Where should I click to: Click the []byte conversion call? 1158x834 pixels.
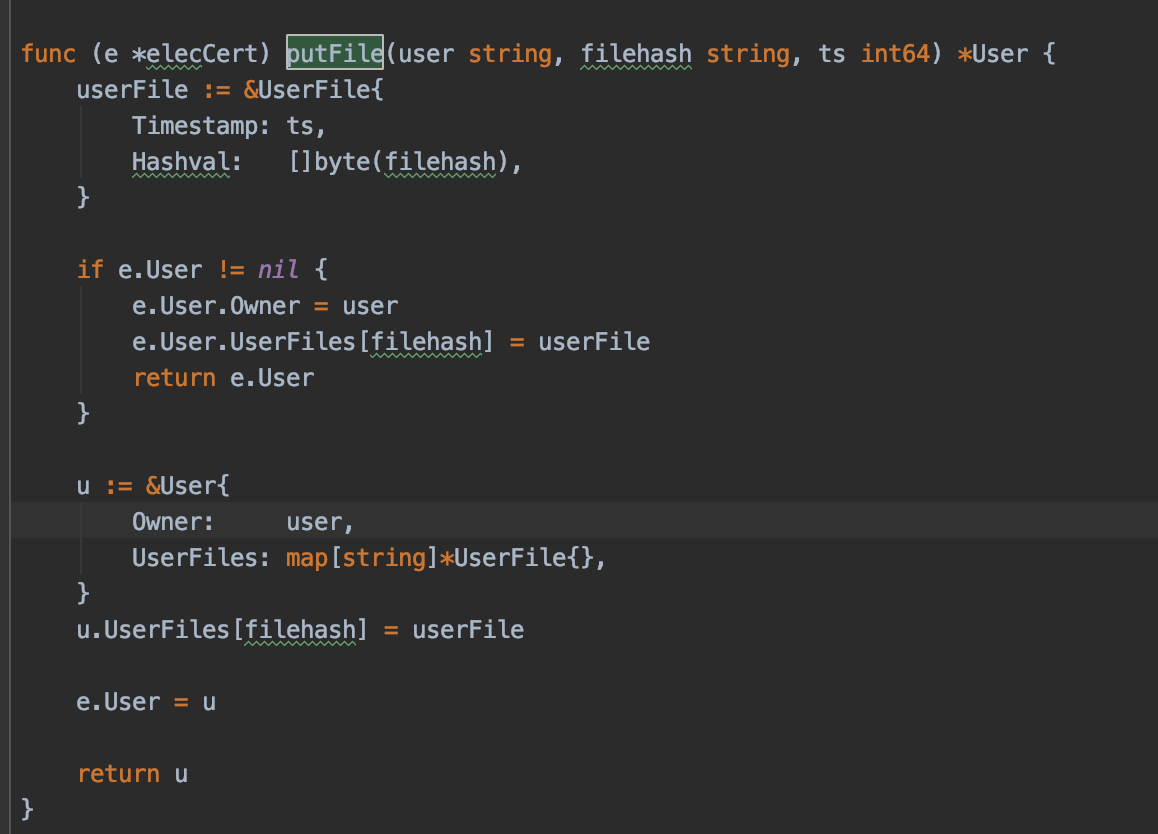coord(328,161)
